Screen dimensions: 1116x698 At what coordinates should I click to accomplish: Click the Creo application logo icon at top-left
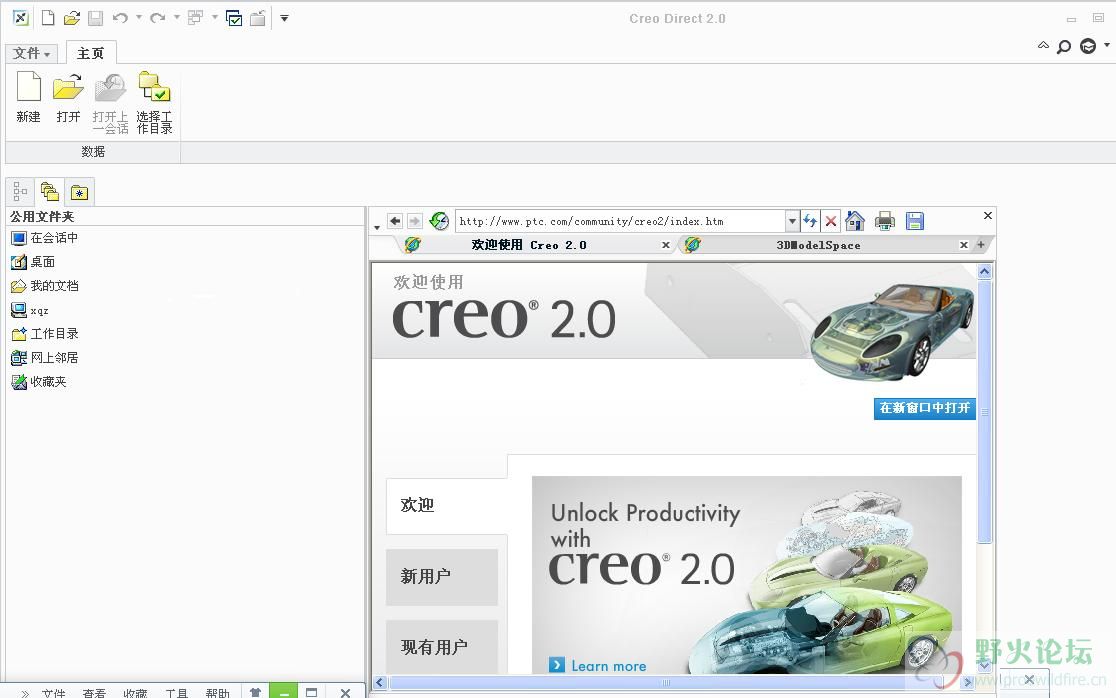tap(21, 18)
